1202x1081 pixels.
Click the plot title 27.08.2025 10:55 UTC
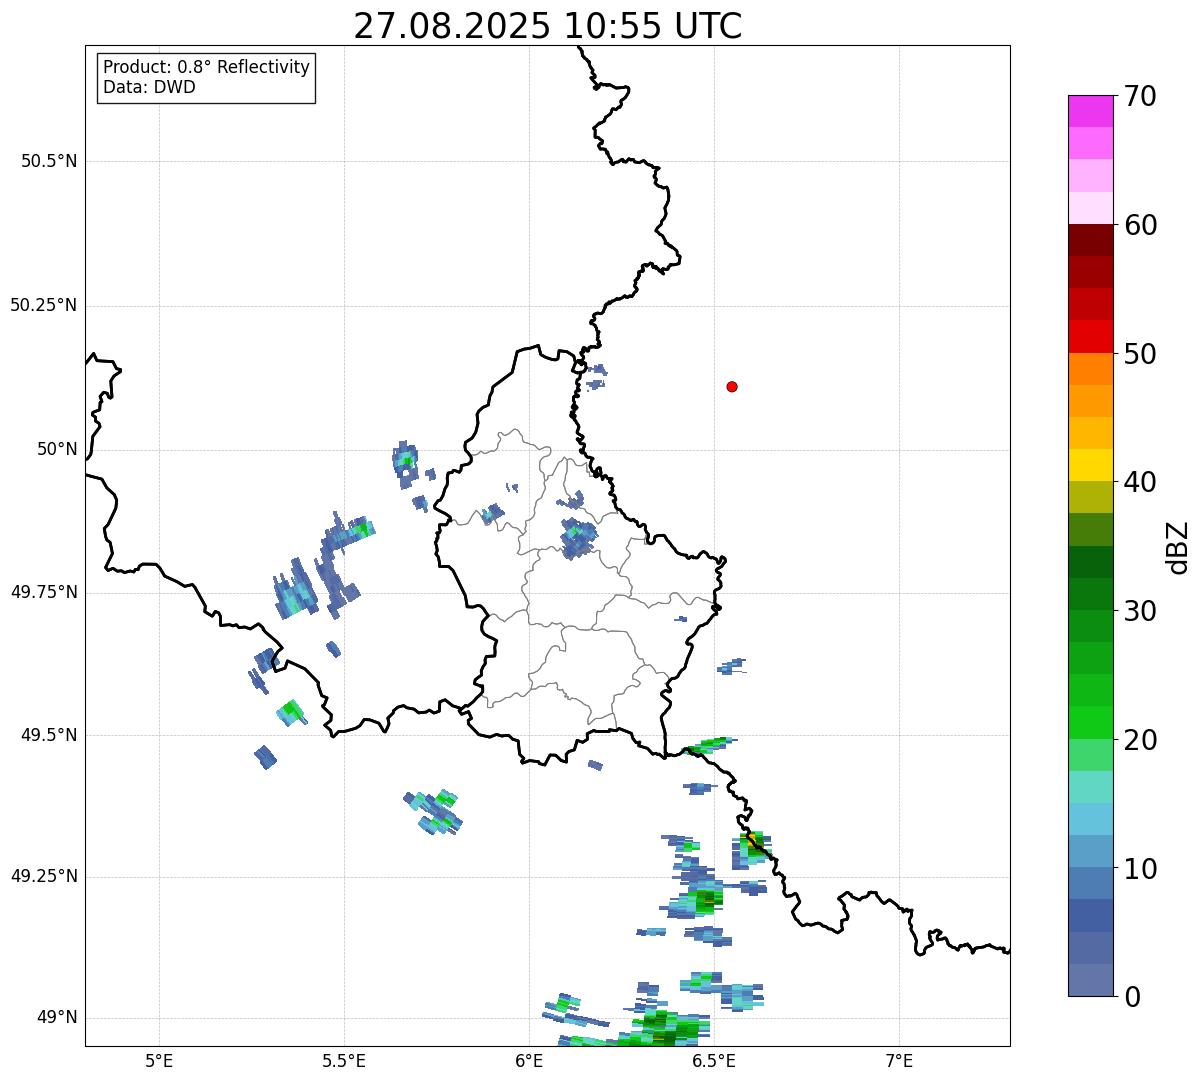[x=548, y=25]
